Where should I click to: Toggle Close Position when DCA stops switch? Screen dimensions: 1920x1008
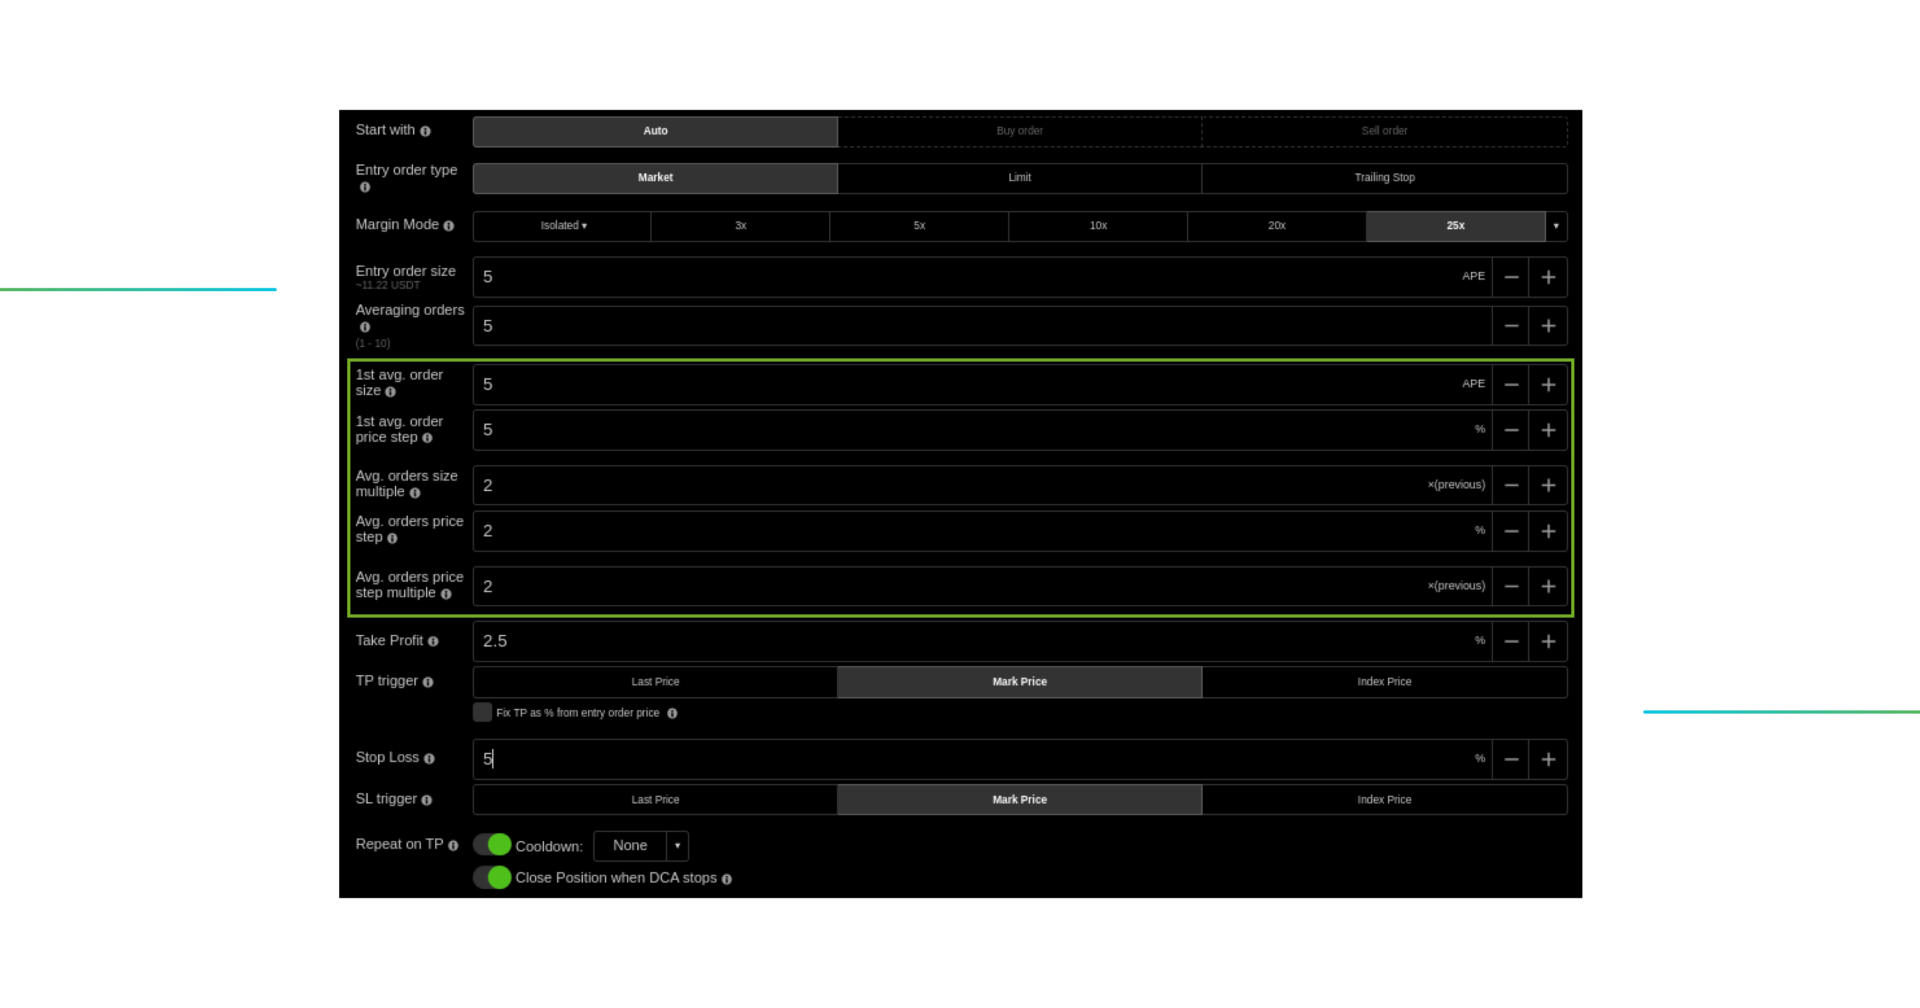492,878
